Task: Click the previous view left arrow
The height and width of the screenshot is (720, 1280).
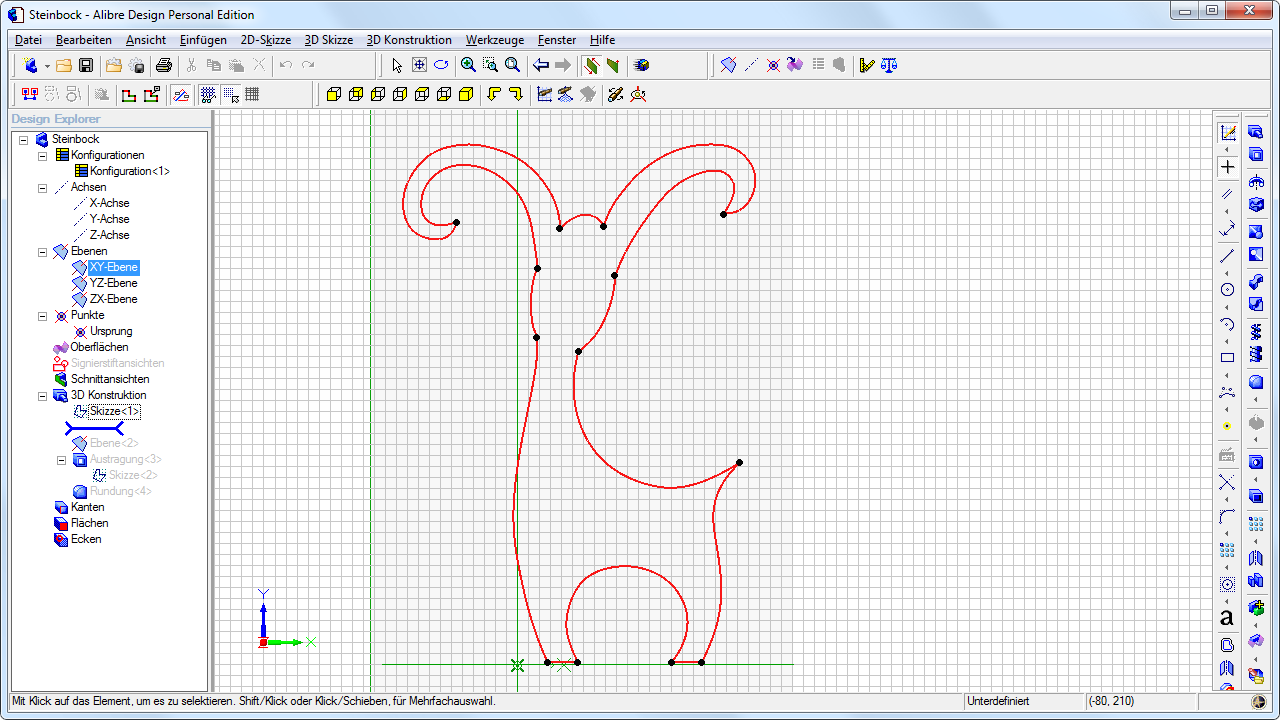Action: point(541,65)
